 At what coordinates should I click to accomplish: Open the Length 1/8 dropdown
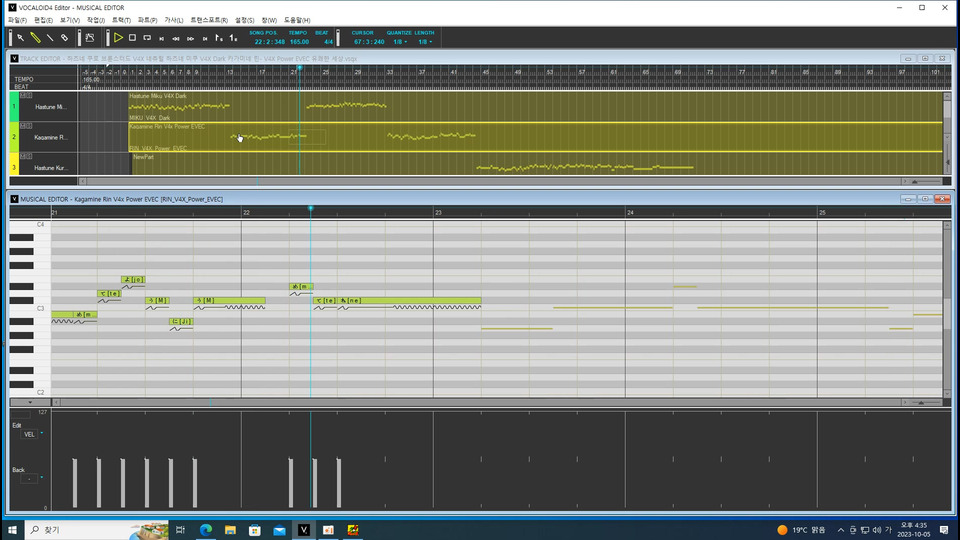[x=425, y=42]
